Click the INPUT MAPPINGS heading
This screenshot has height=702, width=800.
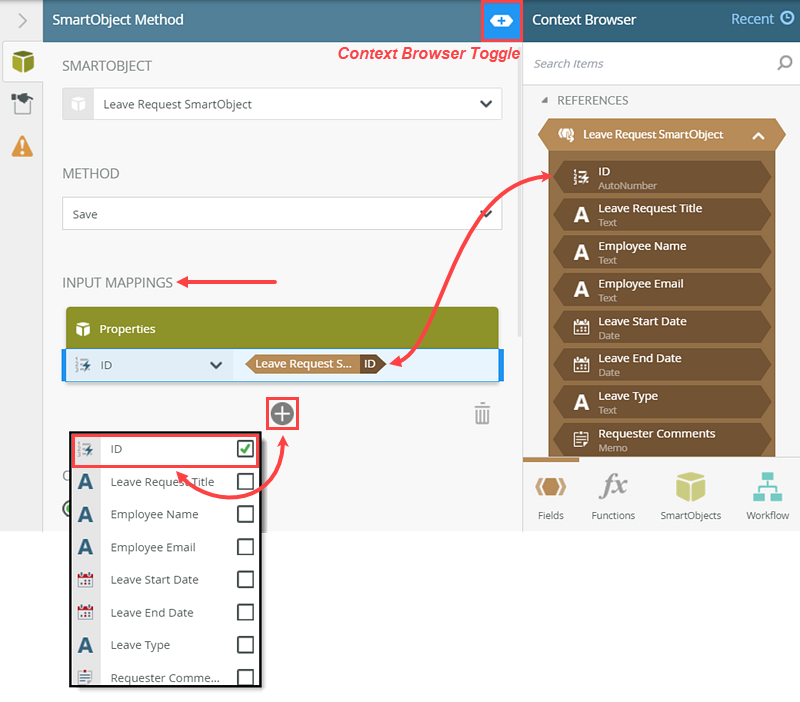(x=117, y=283)
